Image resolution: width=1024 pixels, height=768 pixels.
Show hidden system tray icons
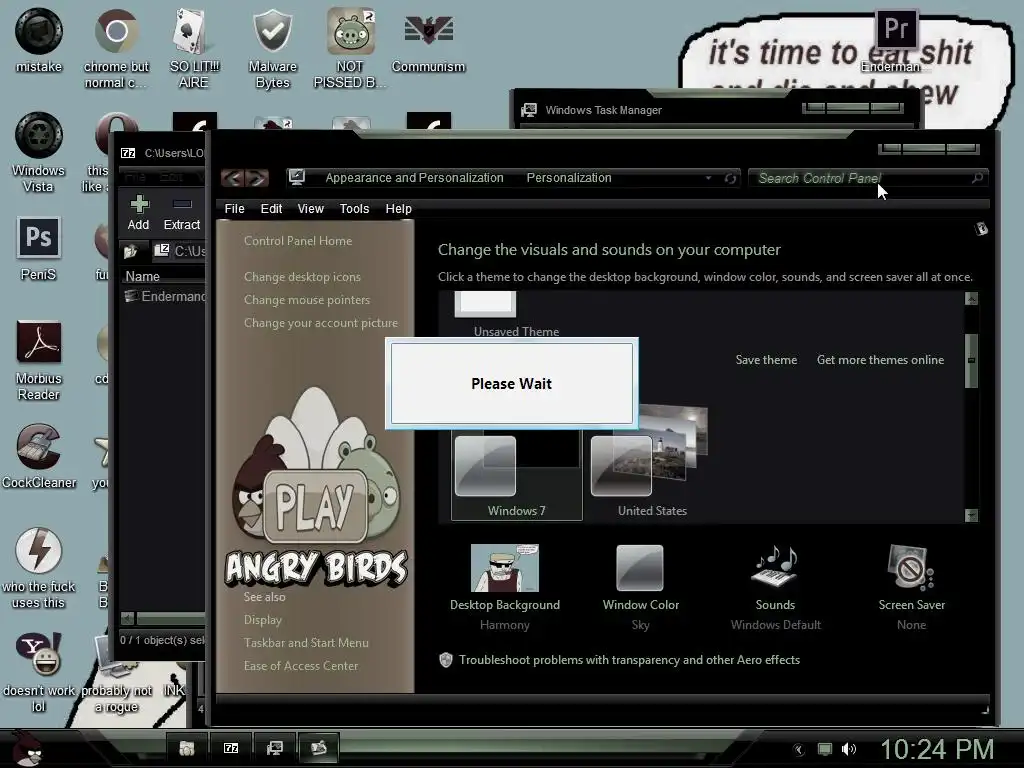[x=799, y=750]
